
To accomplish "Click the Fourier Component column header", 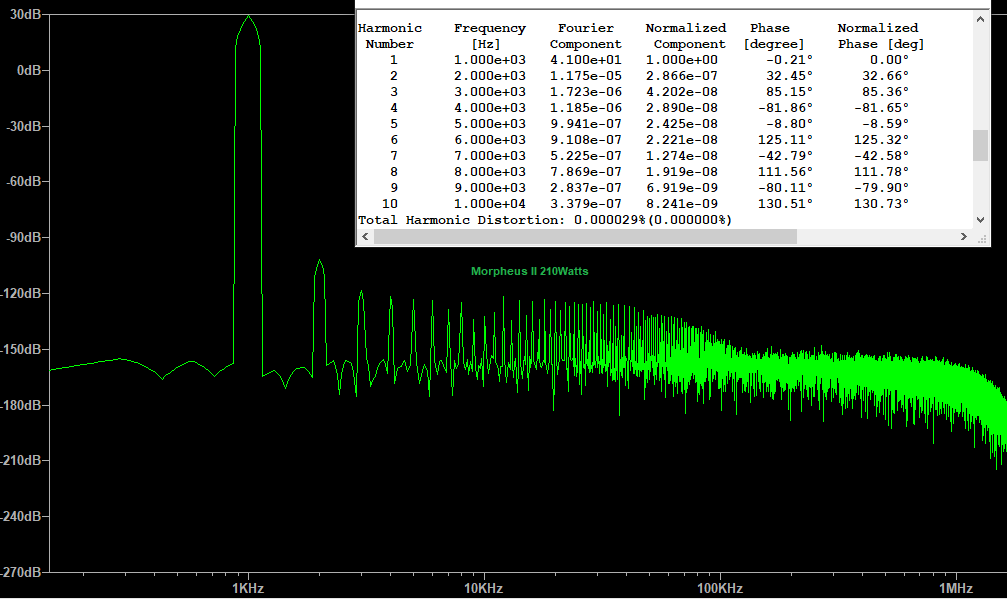I will [586, 36].
